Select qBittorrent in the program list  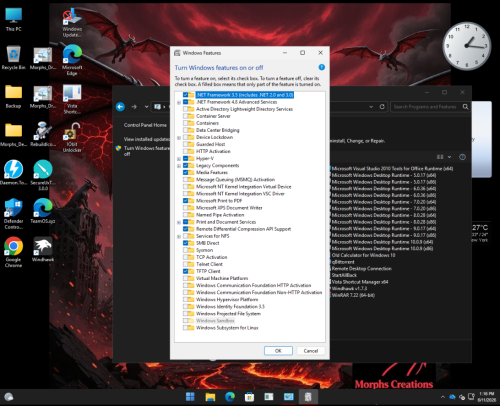pyautogui.click(x=343, y=262)
